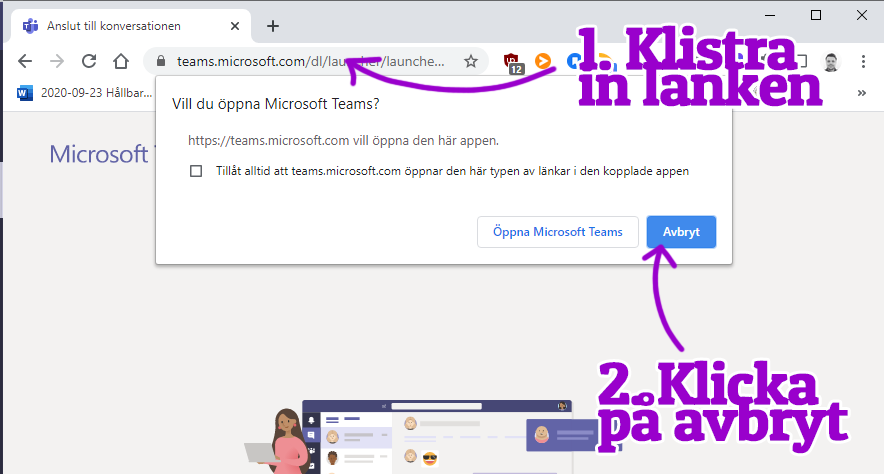The width and height of the screenshot is (884, 474).
Task: Open a new browser tab
Action: [x=273, y=26]
